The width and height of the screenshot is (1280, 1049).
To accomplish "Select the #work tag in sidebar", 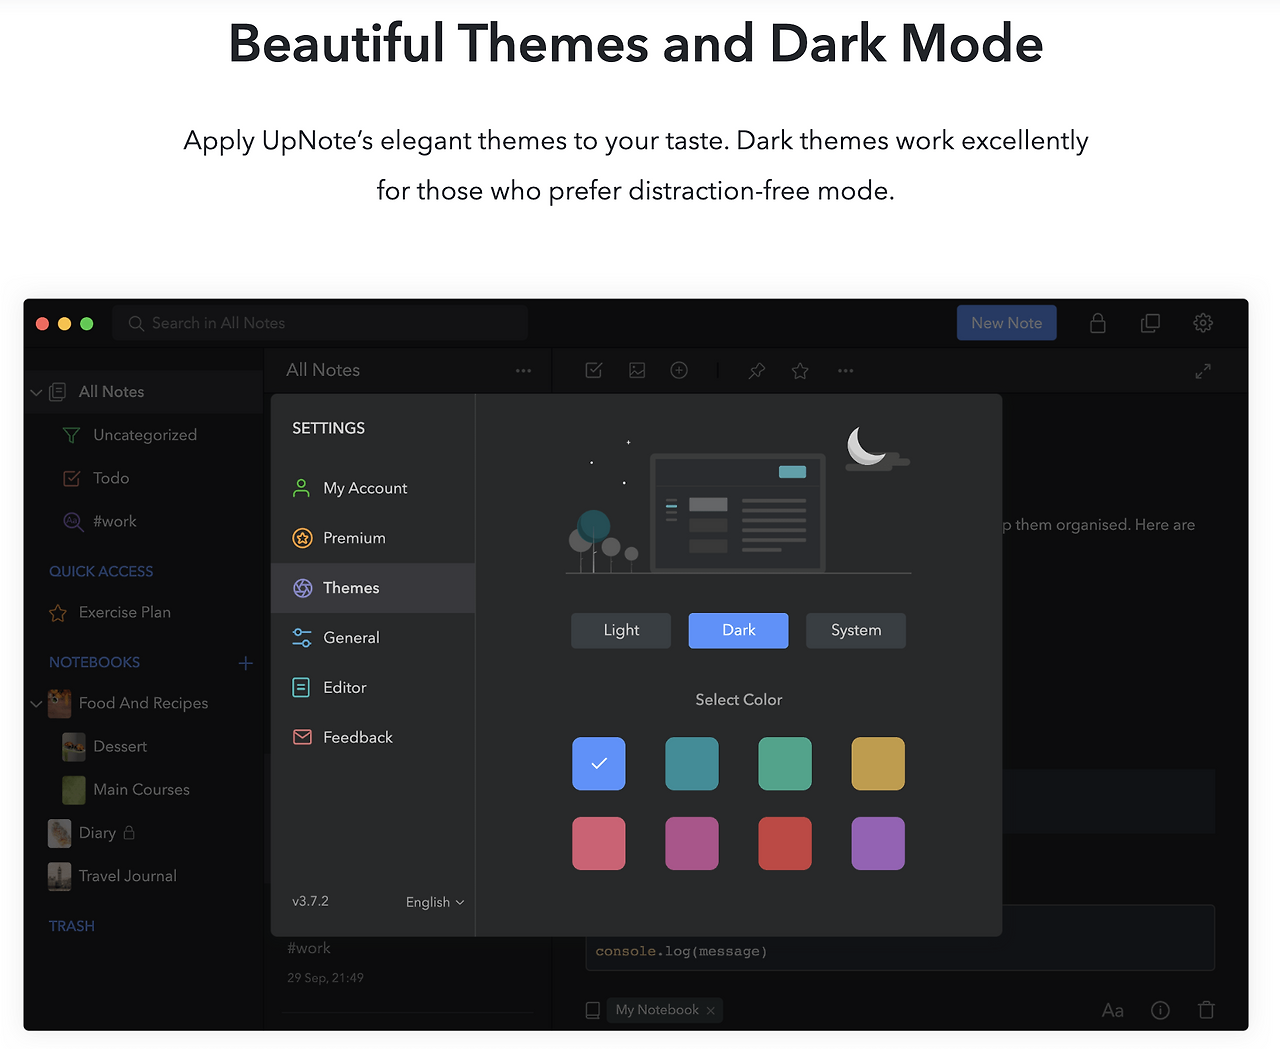I will tap(145, 521).
